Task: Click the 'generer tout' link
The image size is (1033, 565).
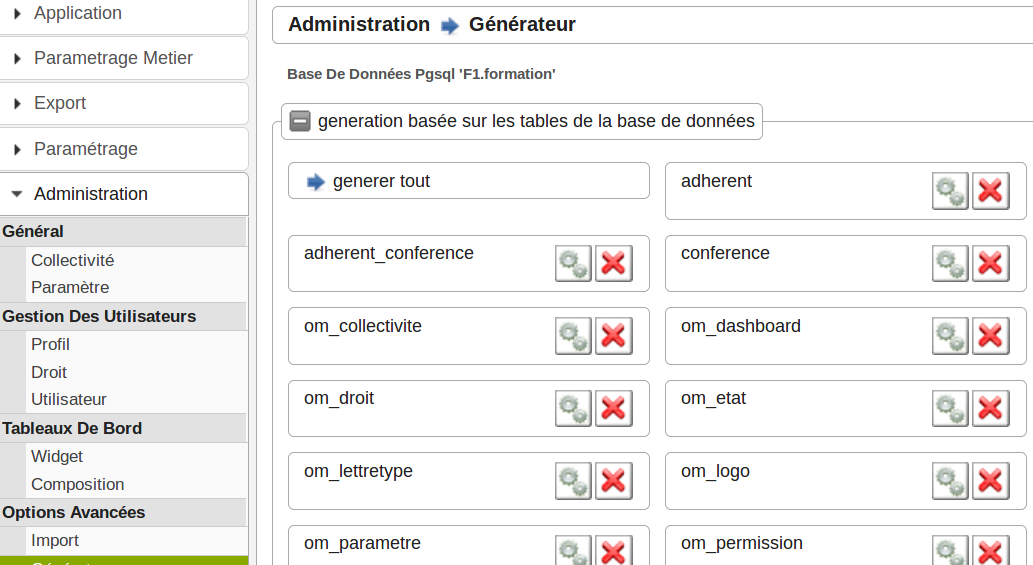Action: pyautogui.click(x=380, y=182)
